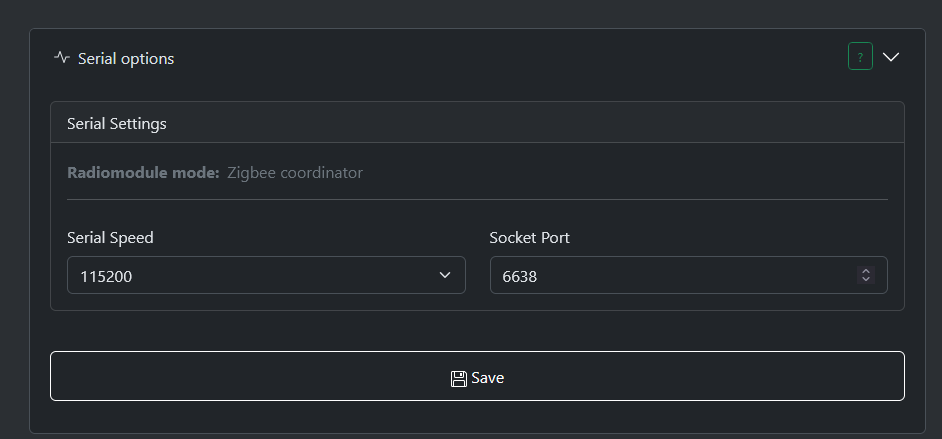This screenshot has width=942, height=439.
Task: Click the Serial options section title
Action: pos(126,59)
